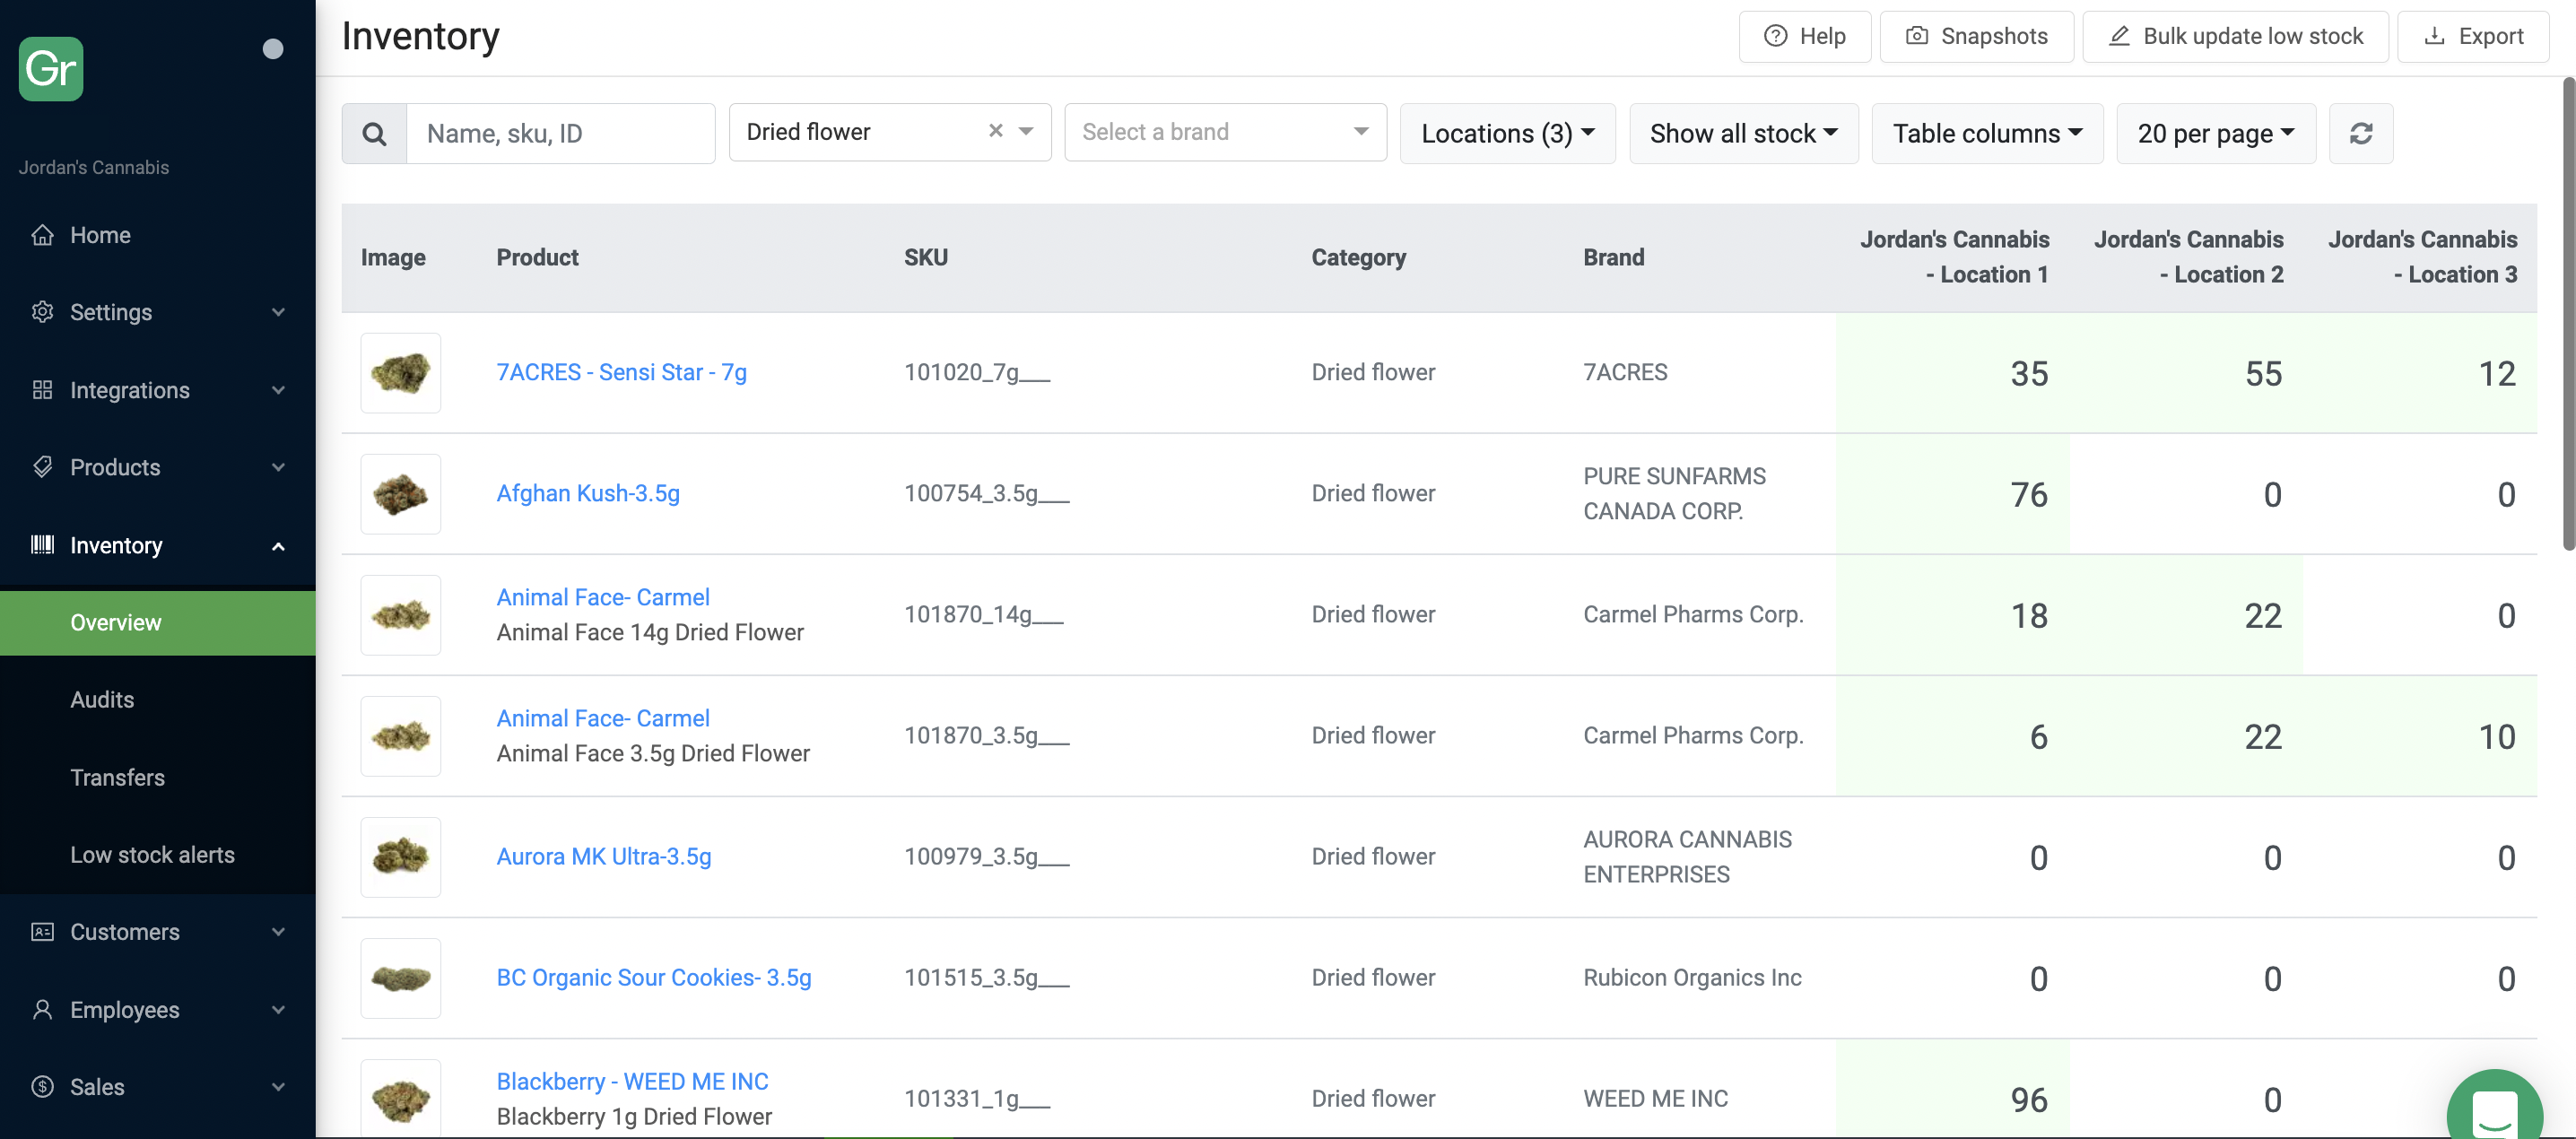The height and width of the screenshot is (1139, 2576).
Task: Open the Select a brand dropdown
Action: [1225, 132]
